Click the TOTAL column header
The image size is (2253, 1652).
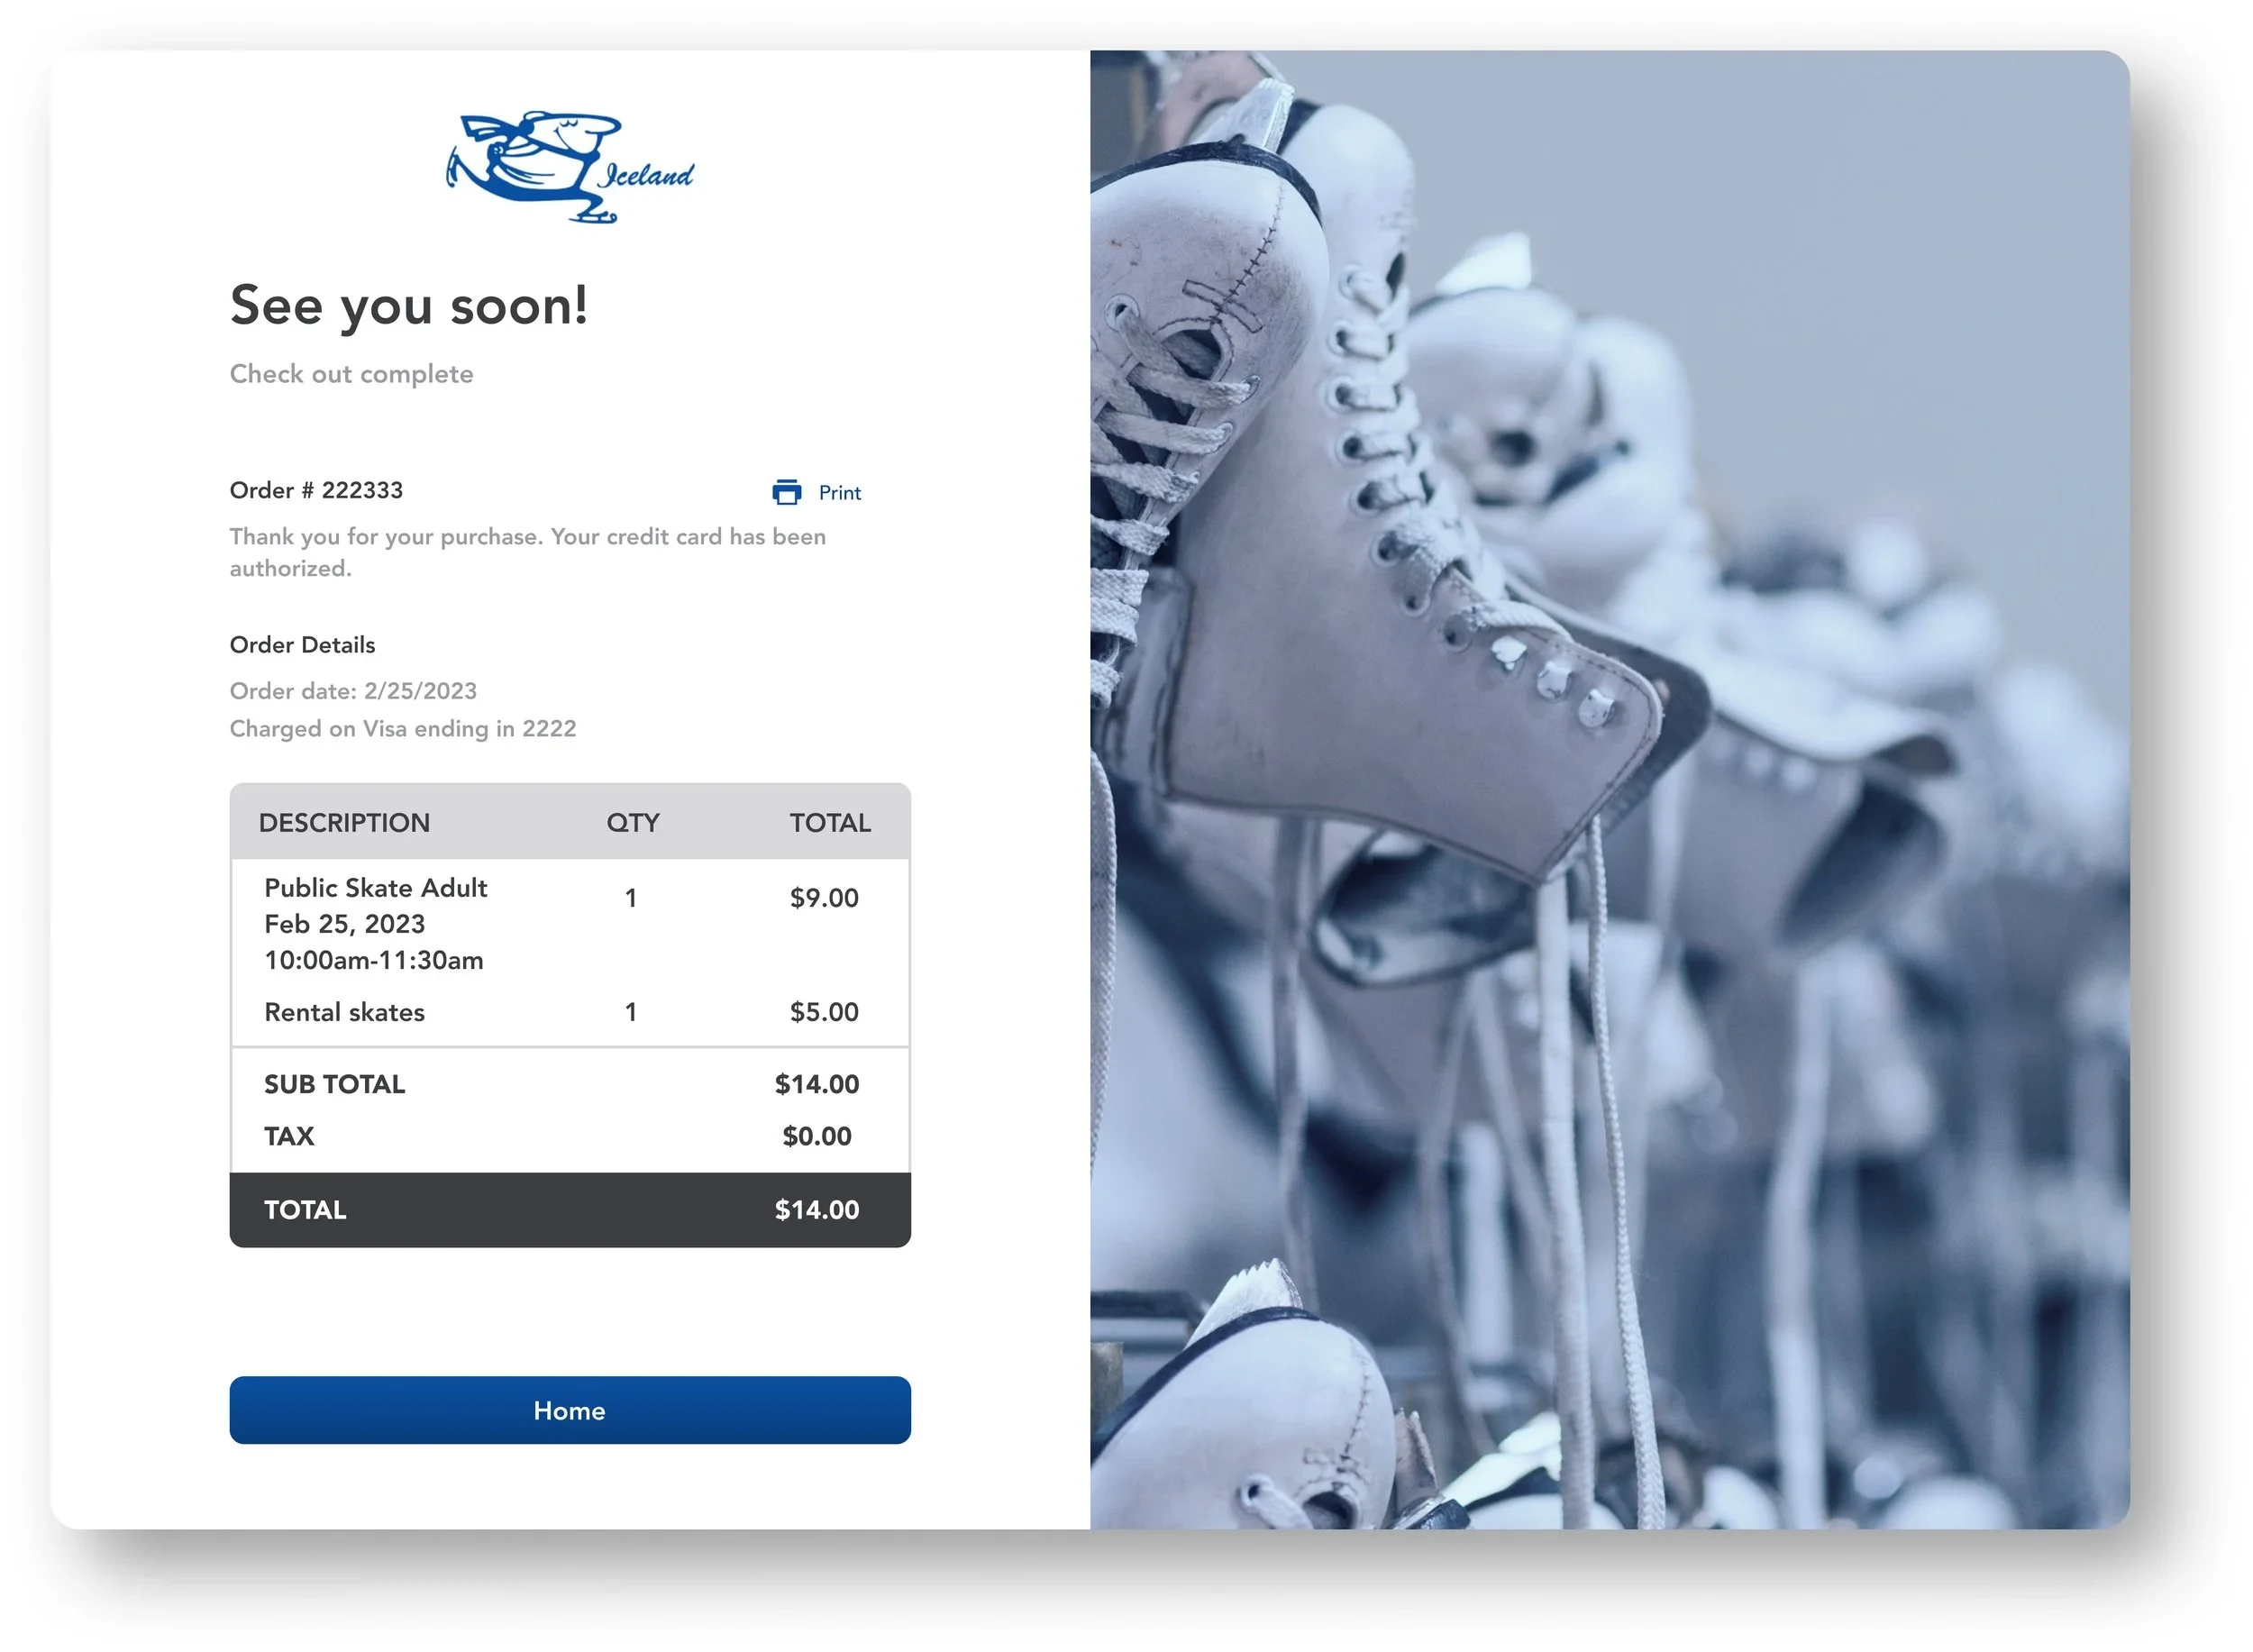click(x=829, y=822)
